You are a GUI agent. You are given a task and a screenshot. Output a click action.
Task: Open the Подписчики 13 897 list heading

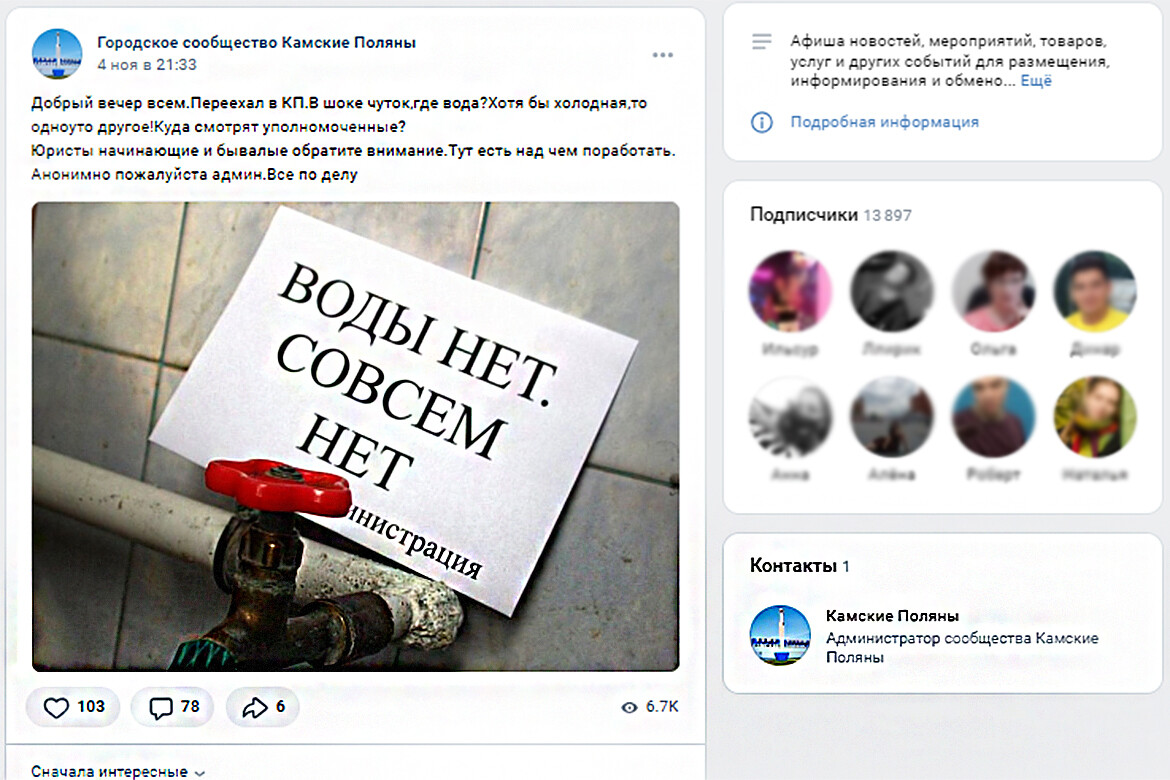(x=830, y=215)
